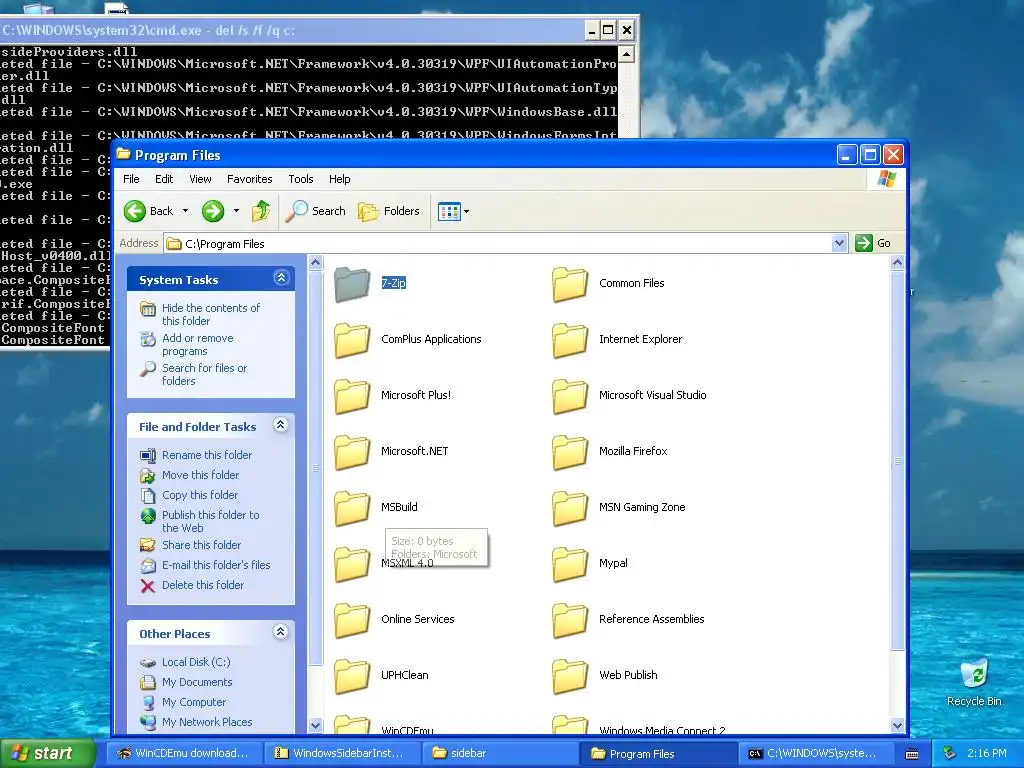Screen dimensions: 1024x768
Task: Click Move this folder link
Action: 200,475
